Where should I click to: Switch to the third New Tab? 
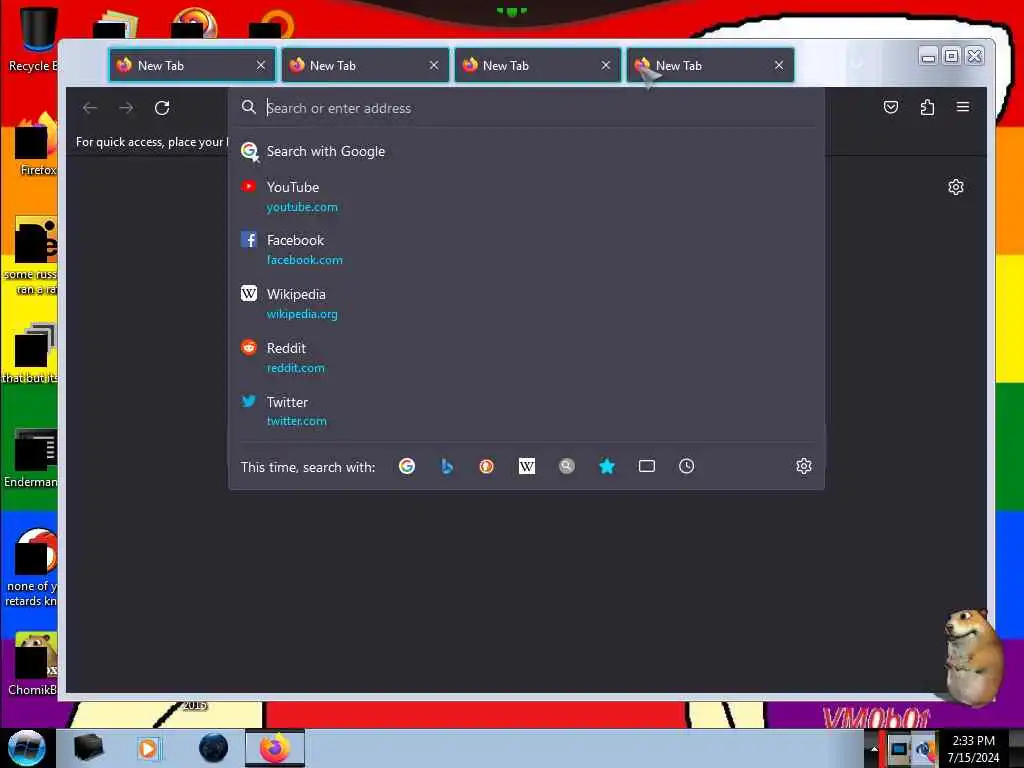pyautogui.click(x=537, y=65)
